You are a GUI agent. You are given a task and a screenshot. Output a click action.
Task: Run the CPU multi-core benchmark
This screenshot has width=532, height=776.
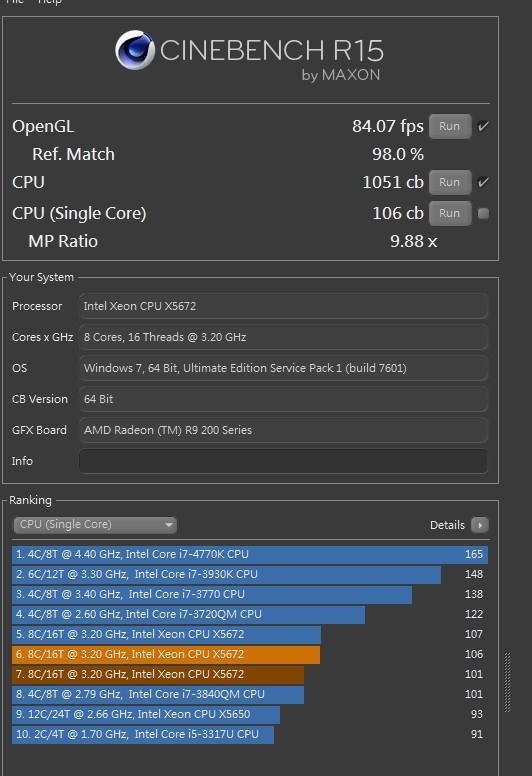(449, 182)
